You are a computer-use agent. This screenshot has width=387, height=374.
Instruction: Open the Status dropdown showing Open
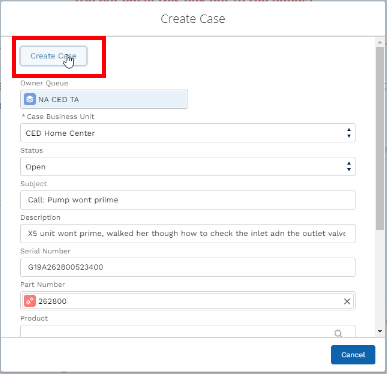188,167
